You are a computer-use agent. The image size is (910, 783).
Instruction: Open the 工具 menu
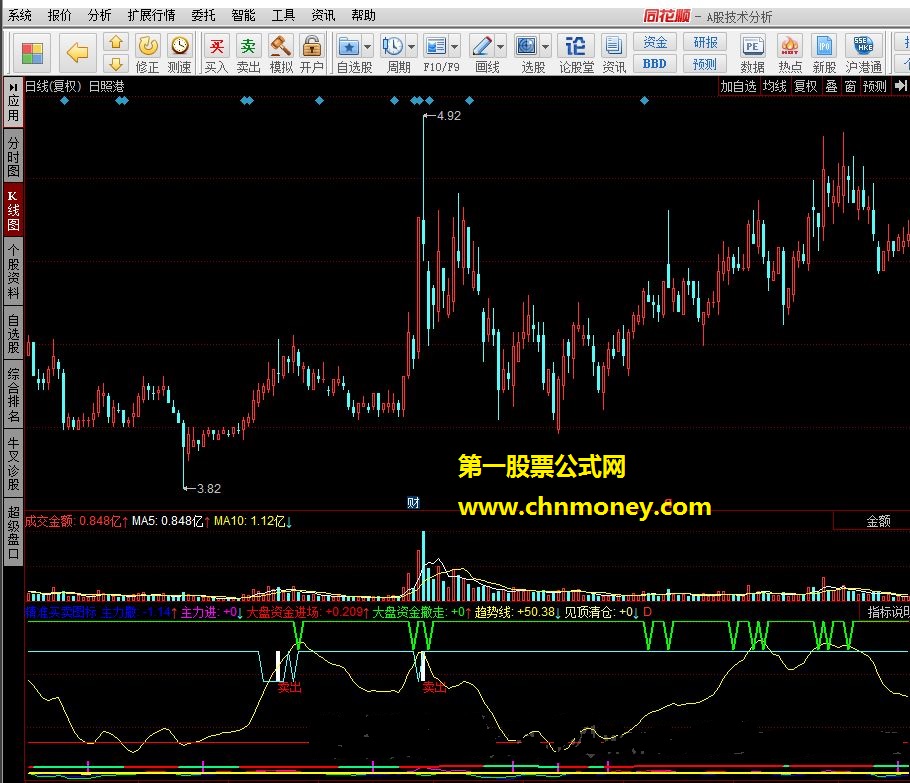[283, 15]
